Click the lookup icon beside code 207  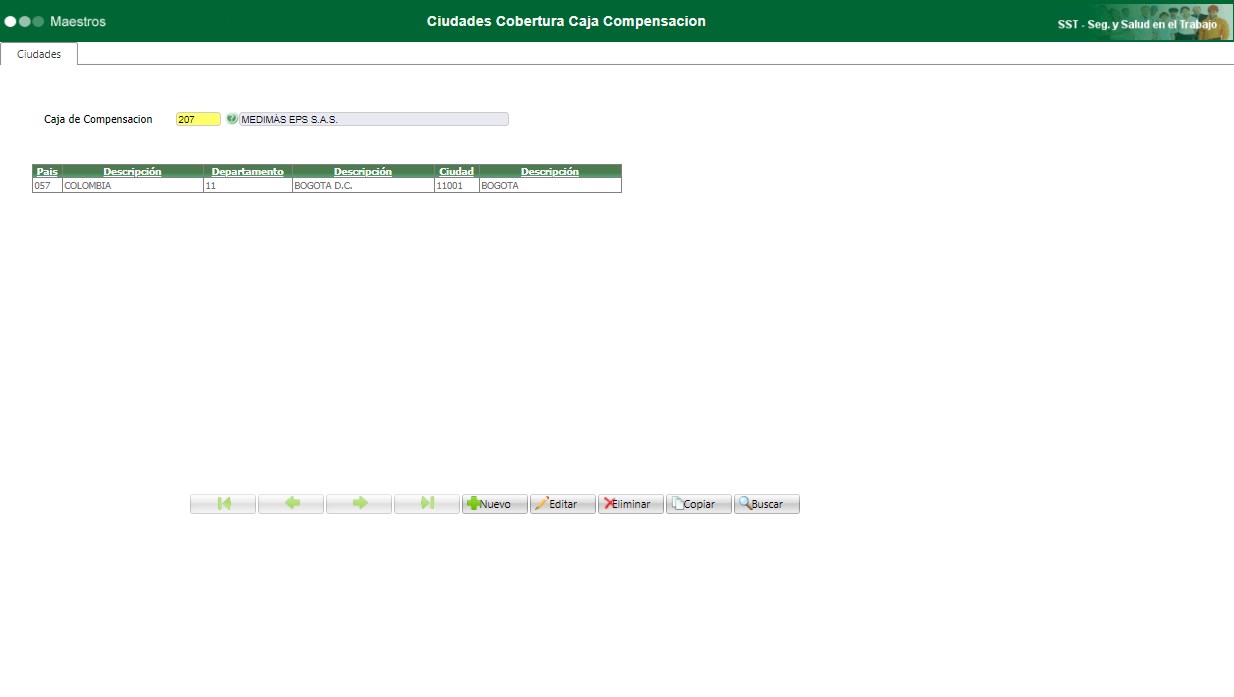[232, 119]
